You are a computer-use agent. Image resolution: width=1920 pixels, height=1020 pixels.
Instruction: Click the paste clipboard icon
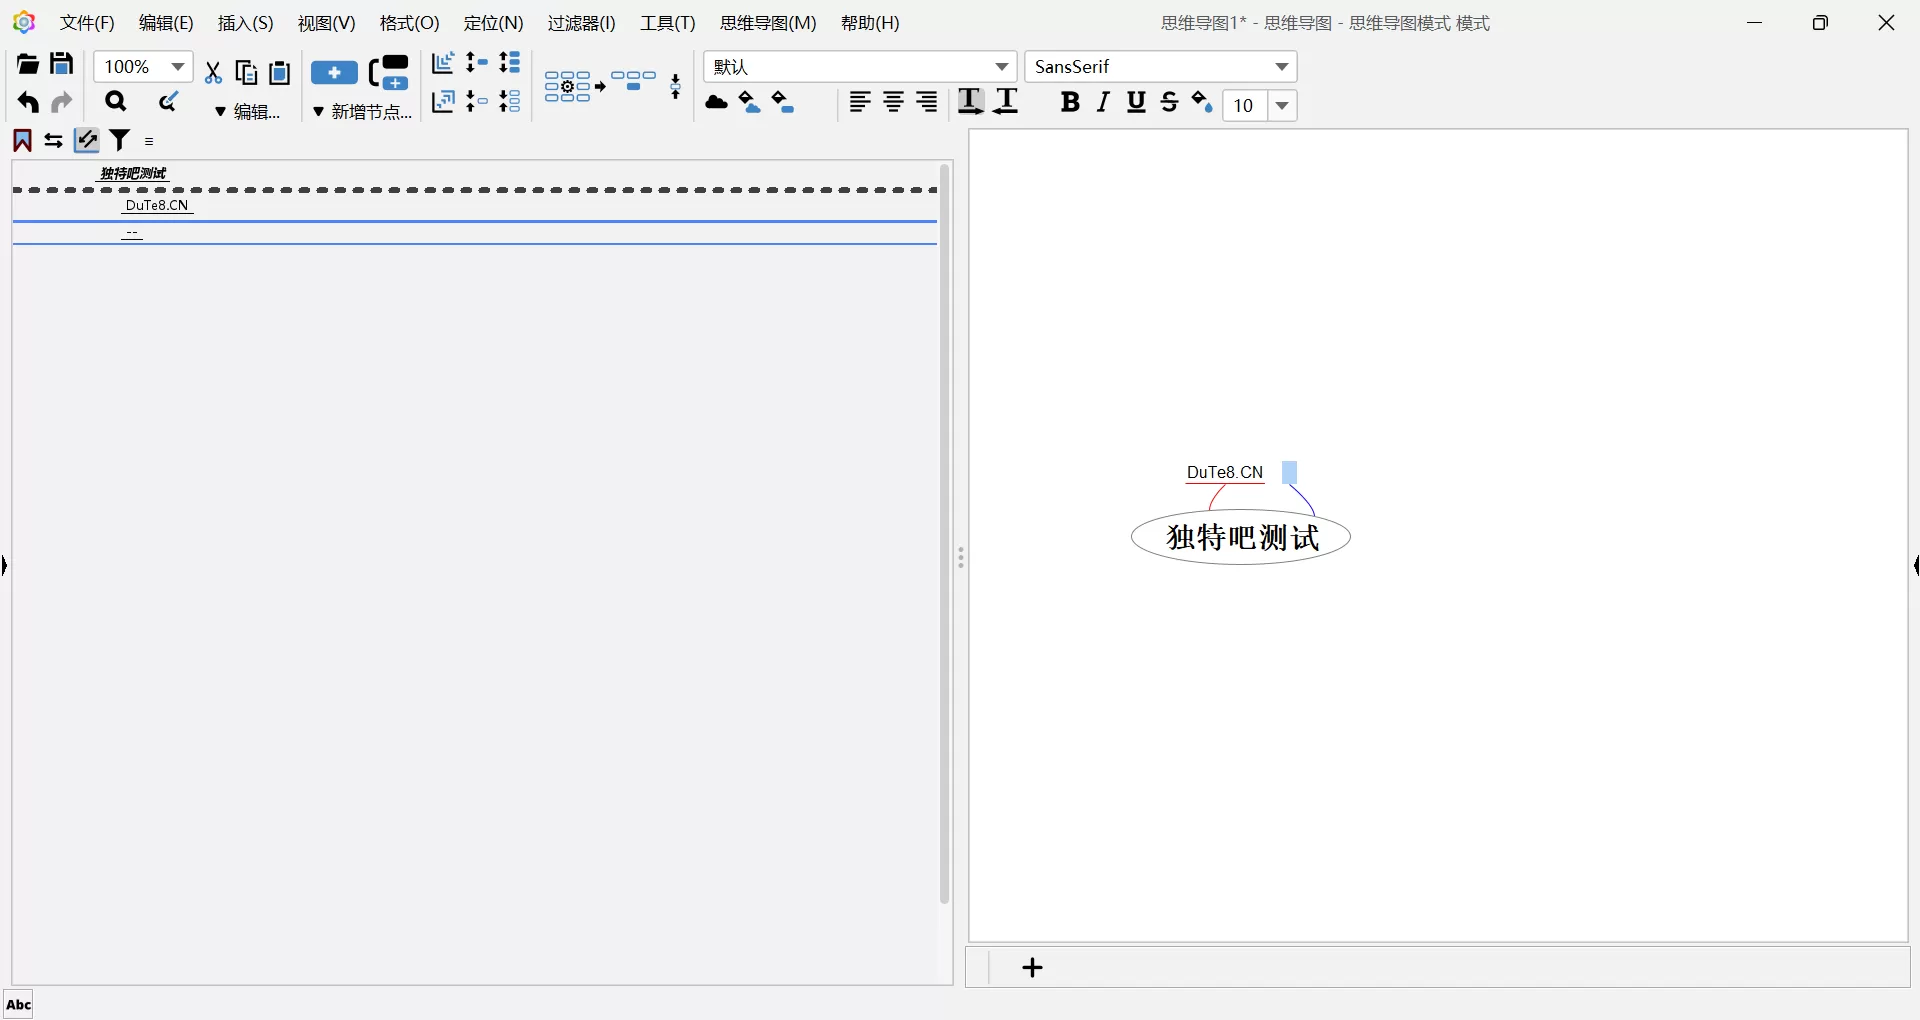[280, 73]
